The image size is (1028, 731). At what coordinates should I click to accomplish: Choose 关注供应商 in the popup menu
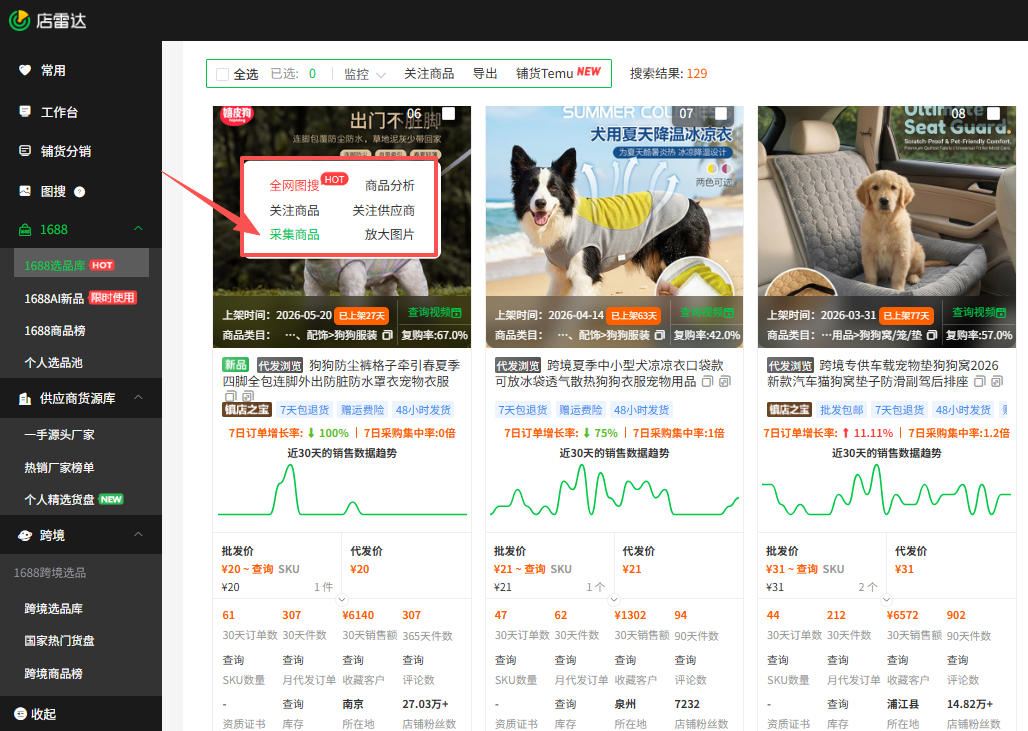point(384,210)
